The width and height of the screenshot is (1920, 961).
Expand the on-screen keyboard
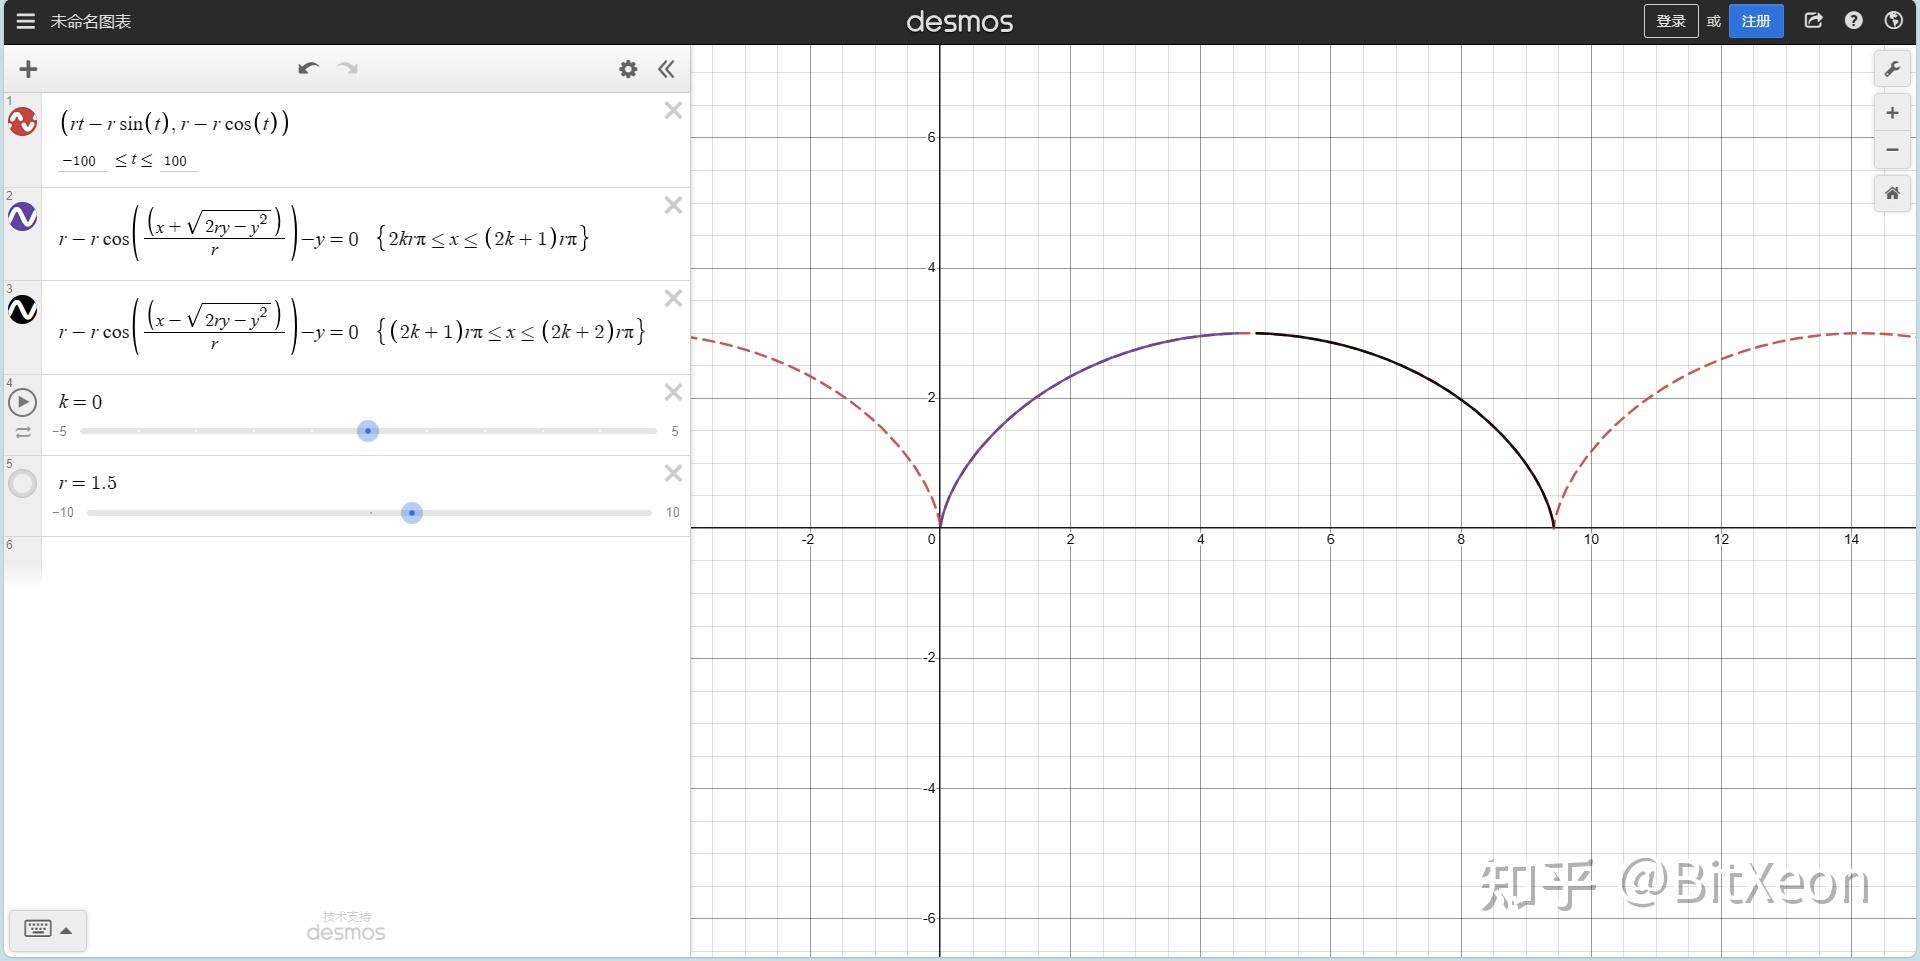(x=48, y=930)
